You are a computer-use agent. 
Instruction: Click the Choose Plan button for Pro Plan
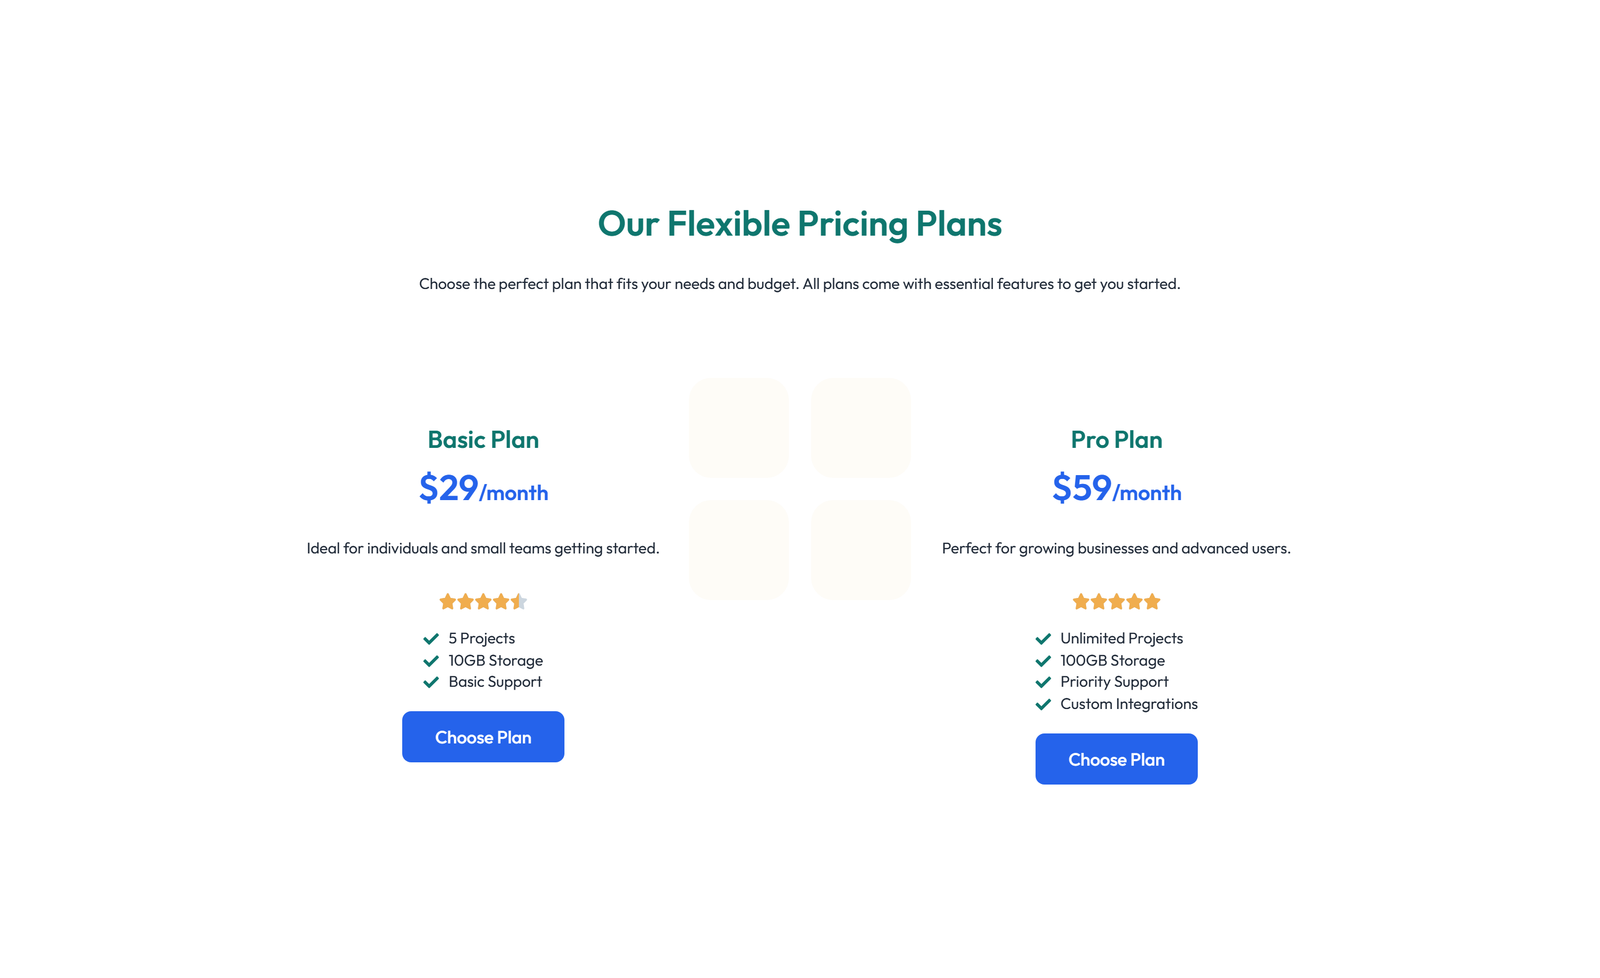(1116, 759)
